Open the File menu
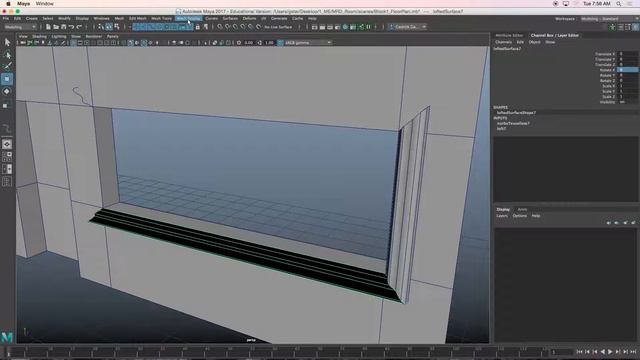Image resolution: width=640 pixels, height=360 pixels. coord(6,18)
